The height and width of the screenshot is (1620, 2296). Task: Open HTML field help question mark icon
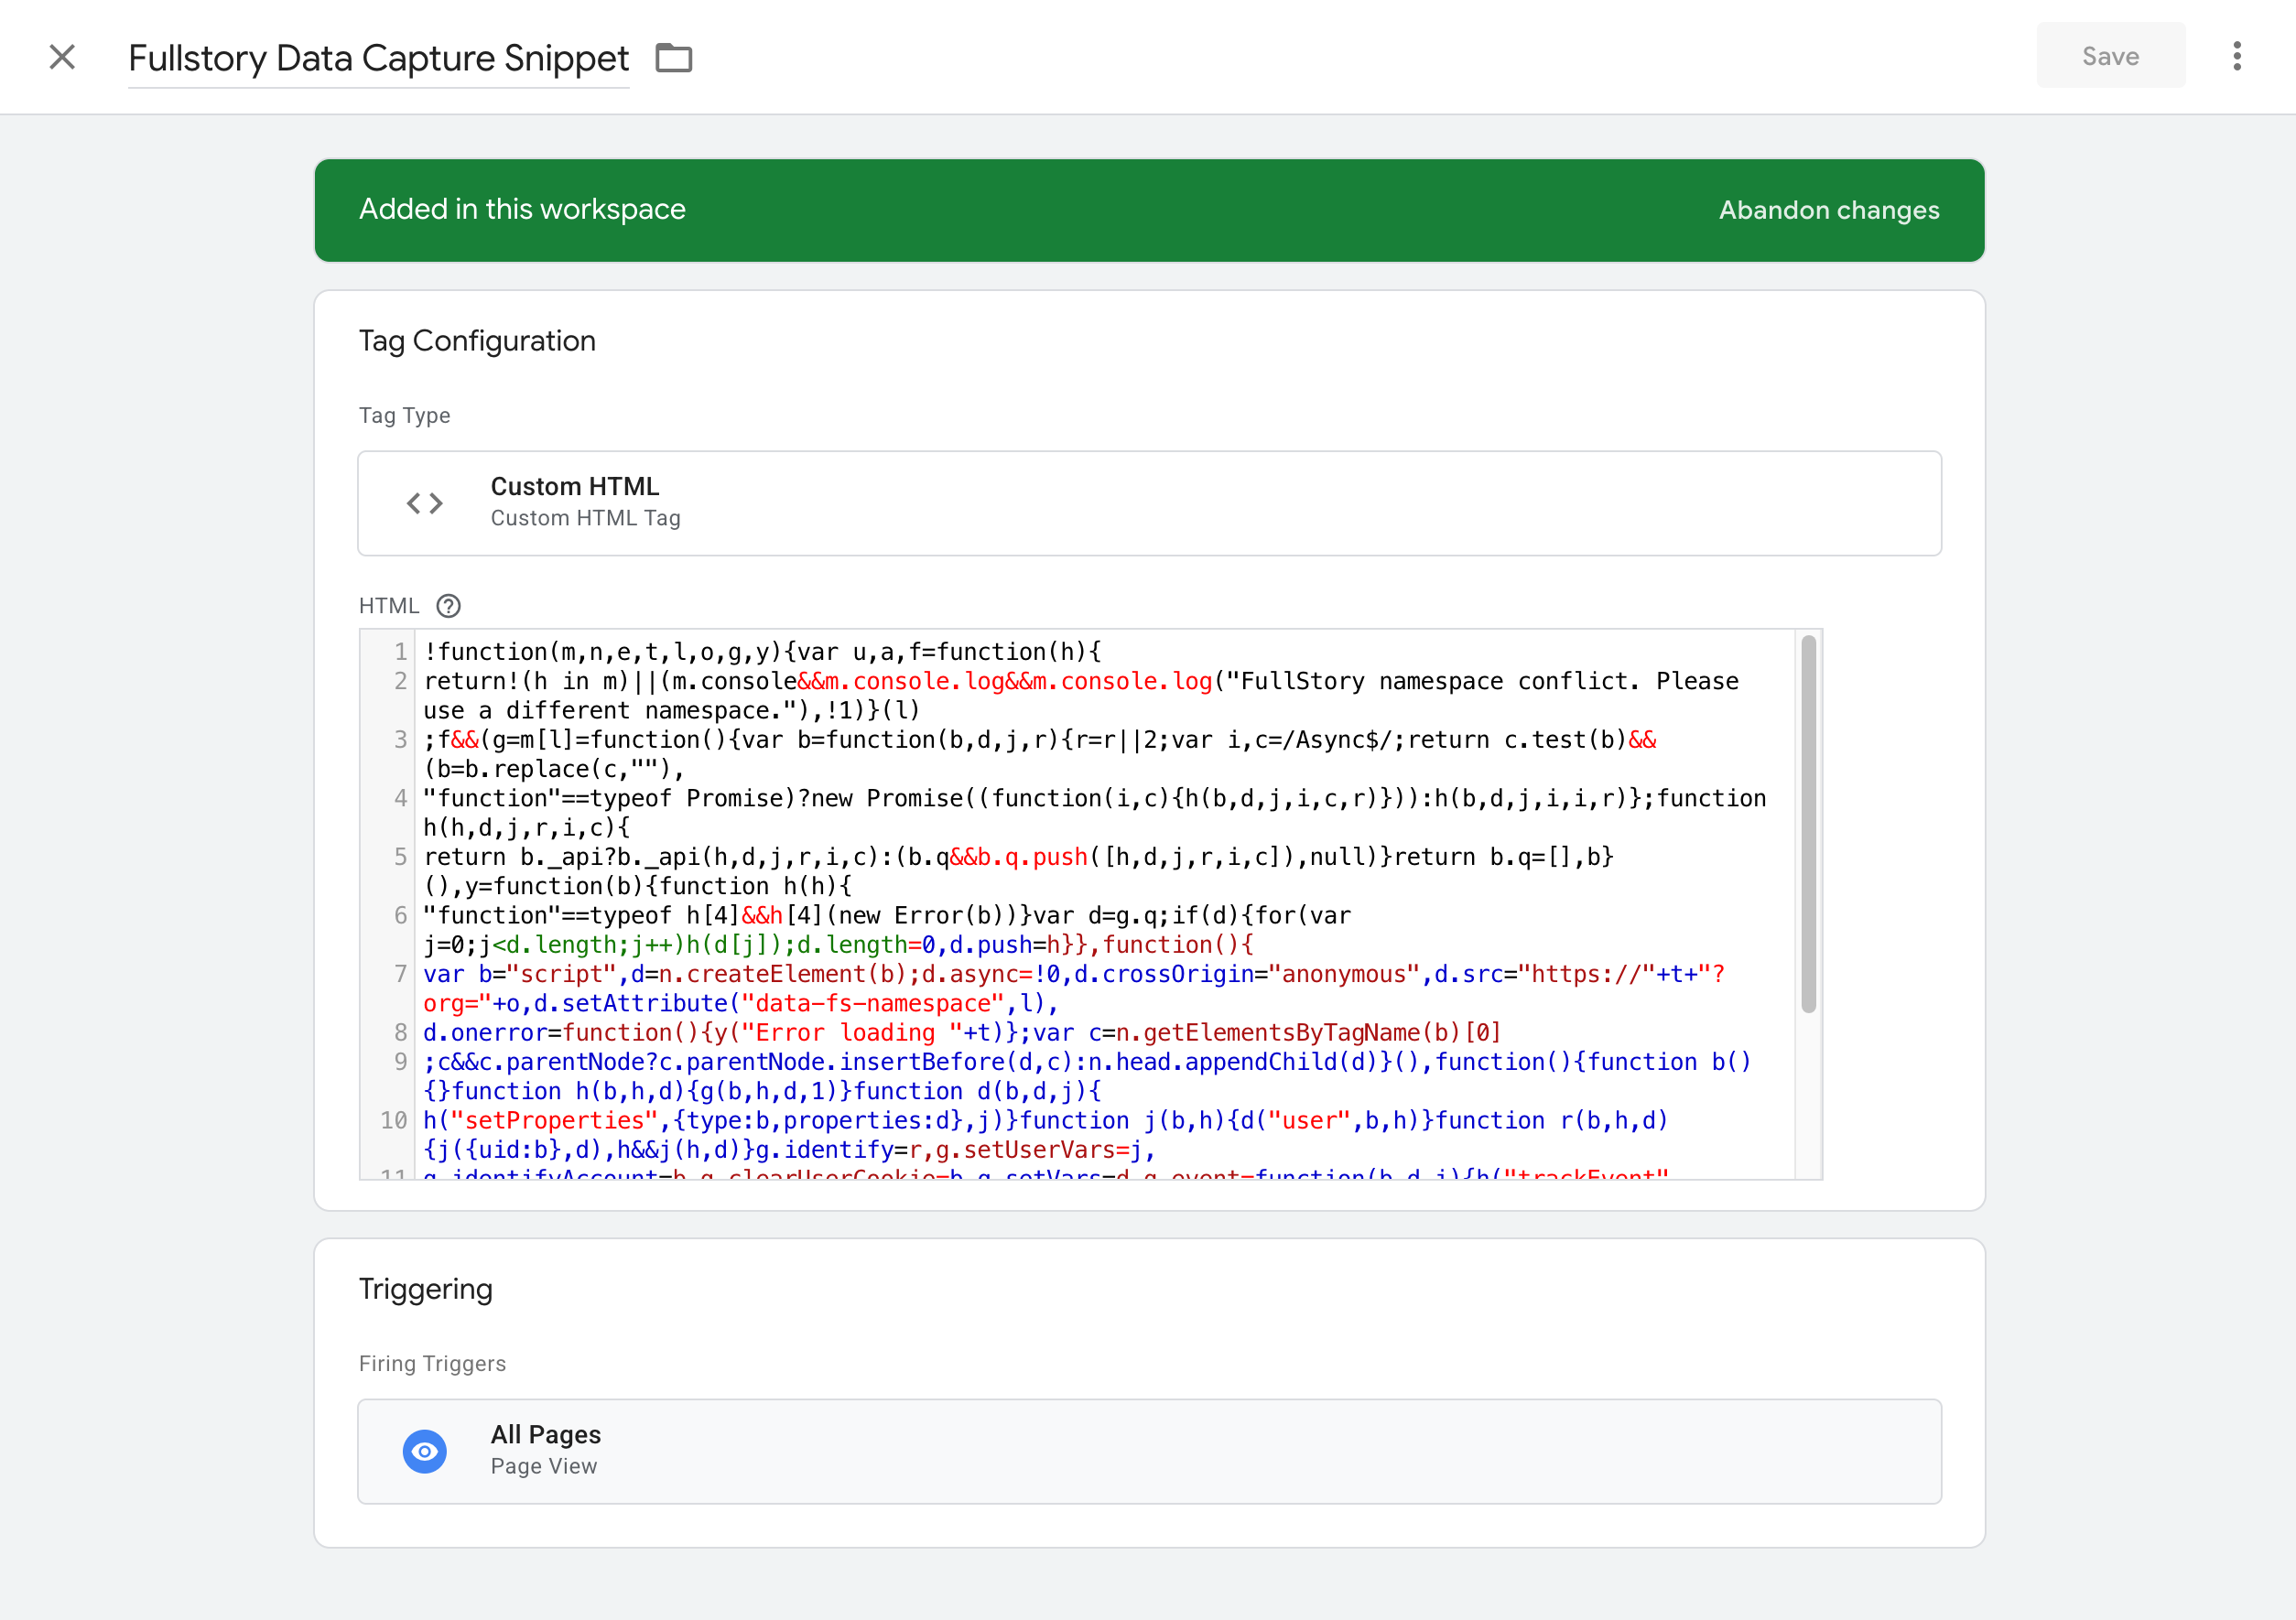click(449, 606)
